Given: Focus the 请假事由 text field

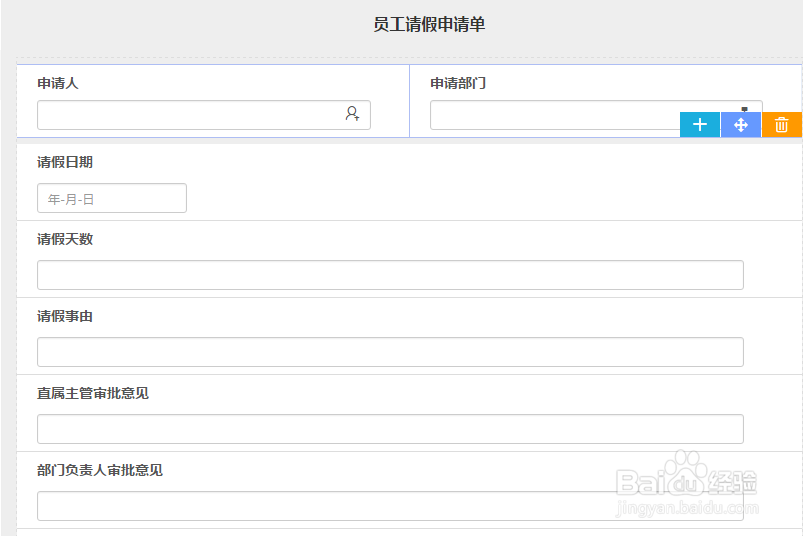Looking at the screenshot, I should 390,352.
